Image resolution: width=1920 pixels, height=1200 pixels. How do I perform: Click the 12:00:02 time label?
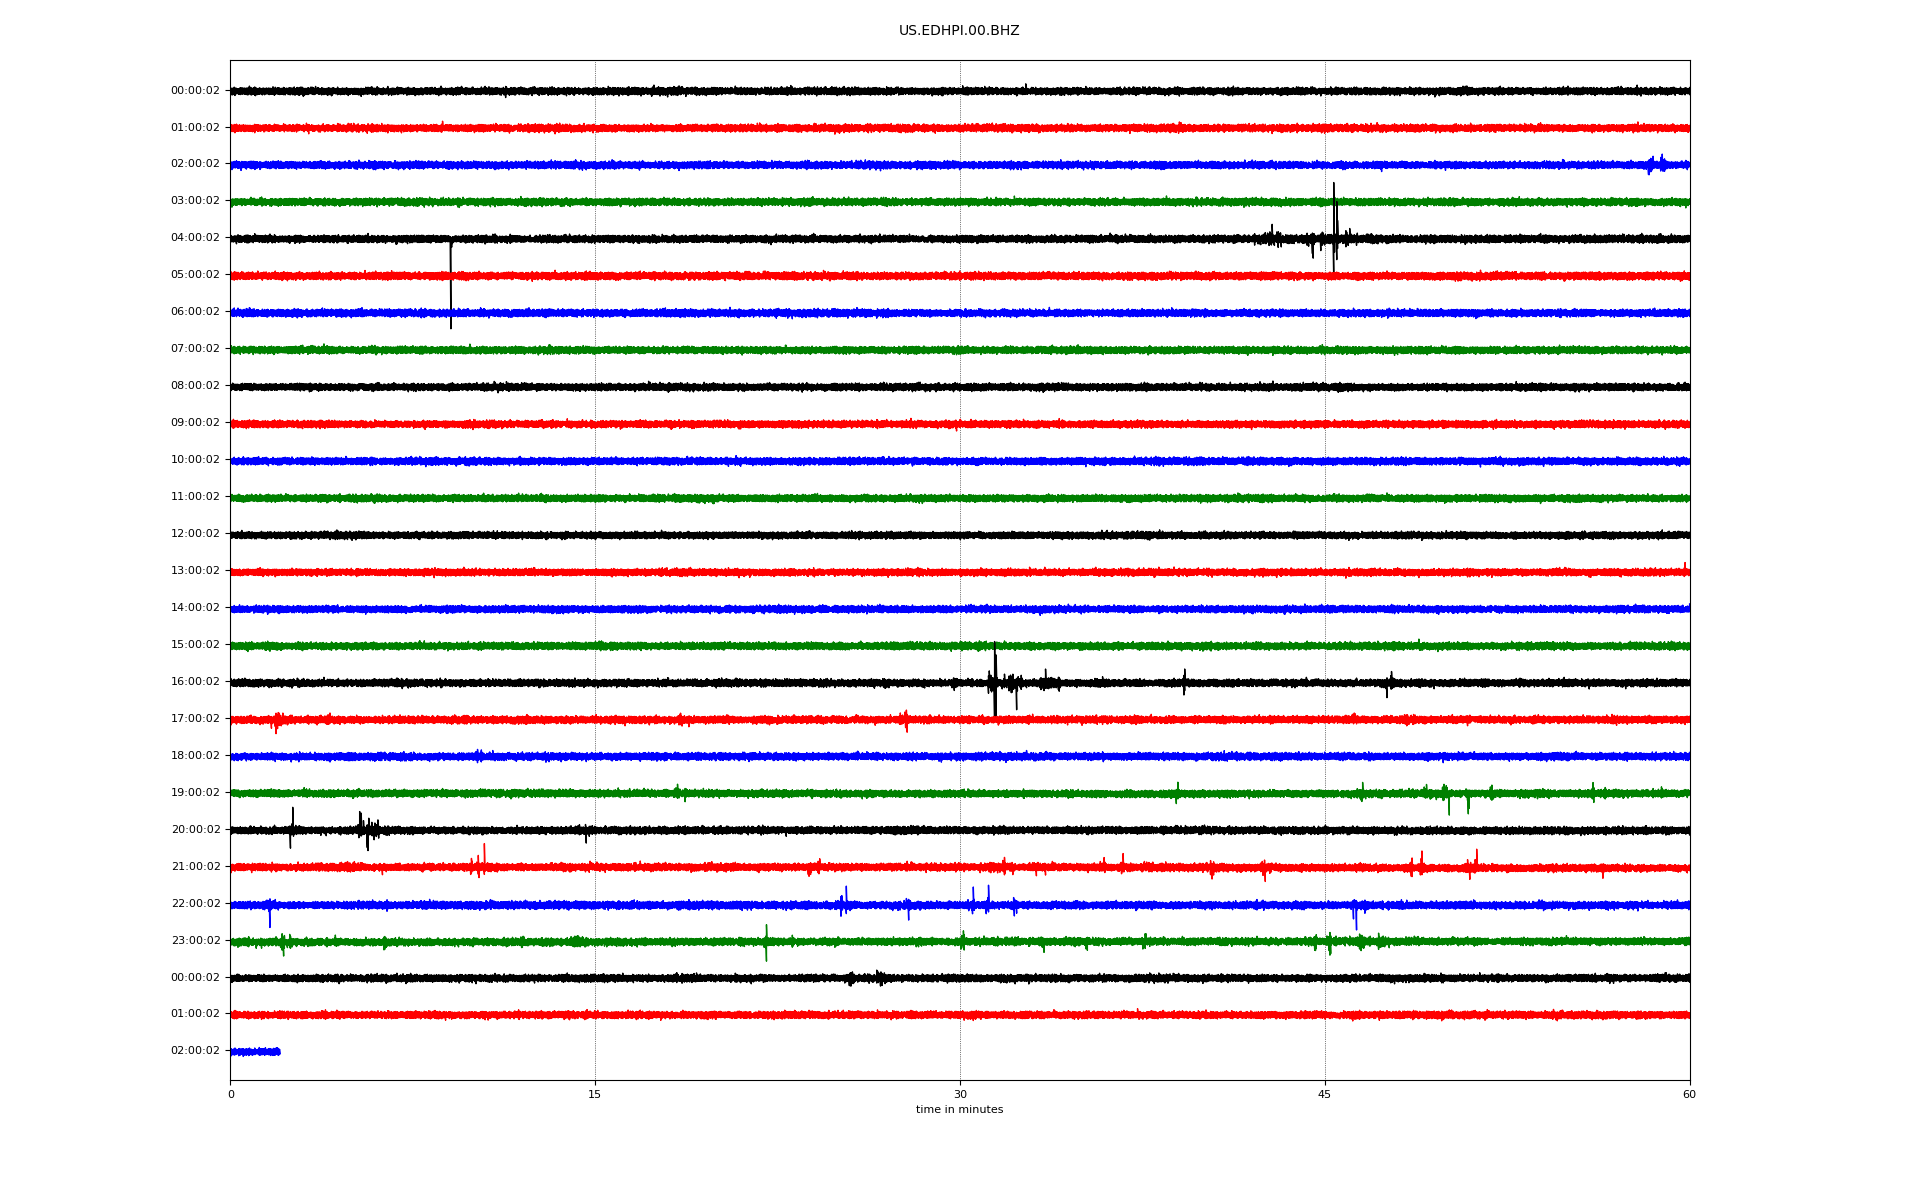[195, 534]
